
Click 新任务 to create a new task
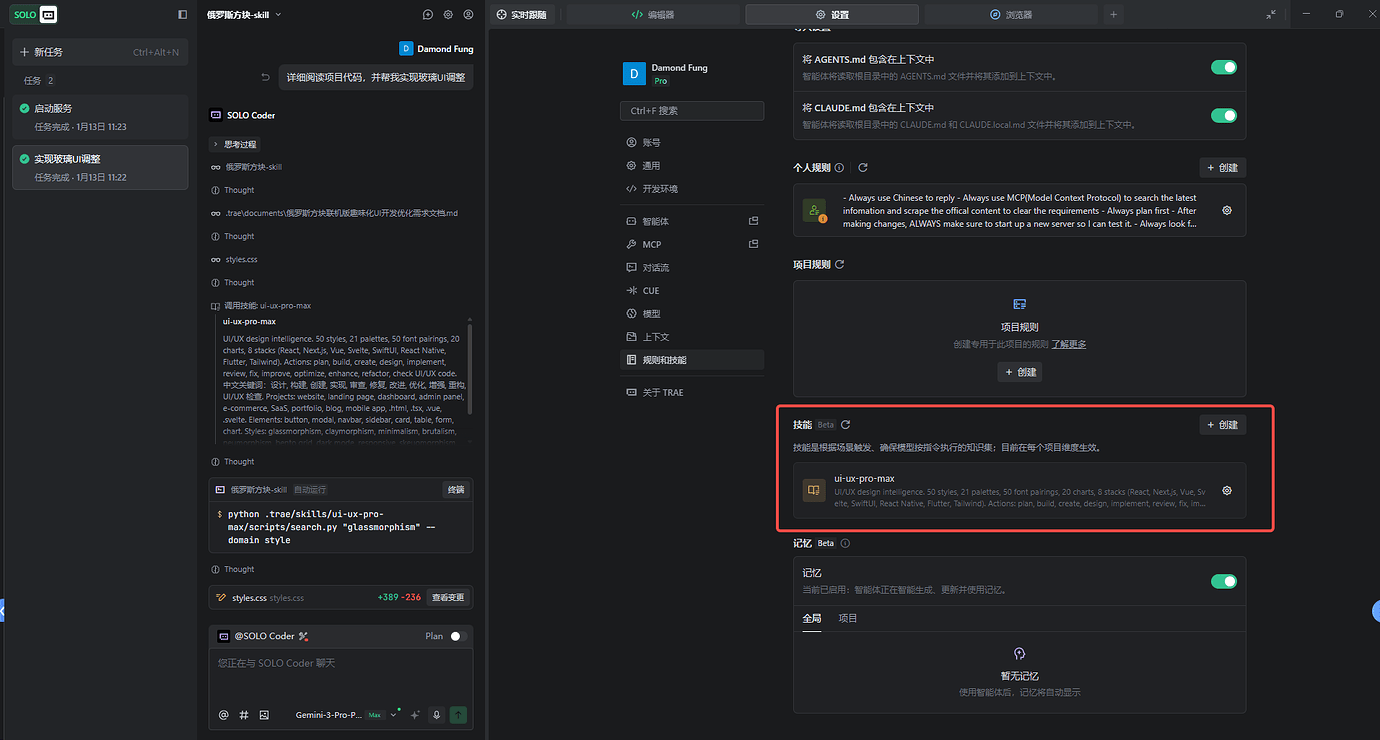[100, 52]
